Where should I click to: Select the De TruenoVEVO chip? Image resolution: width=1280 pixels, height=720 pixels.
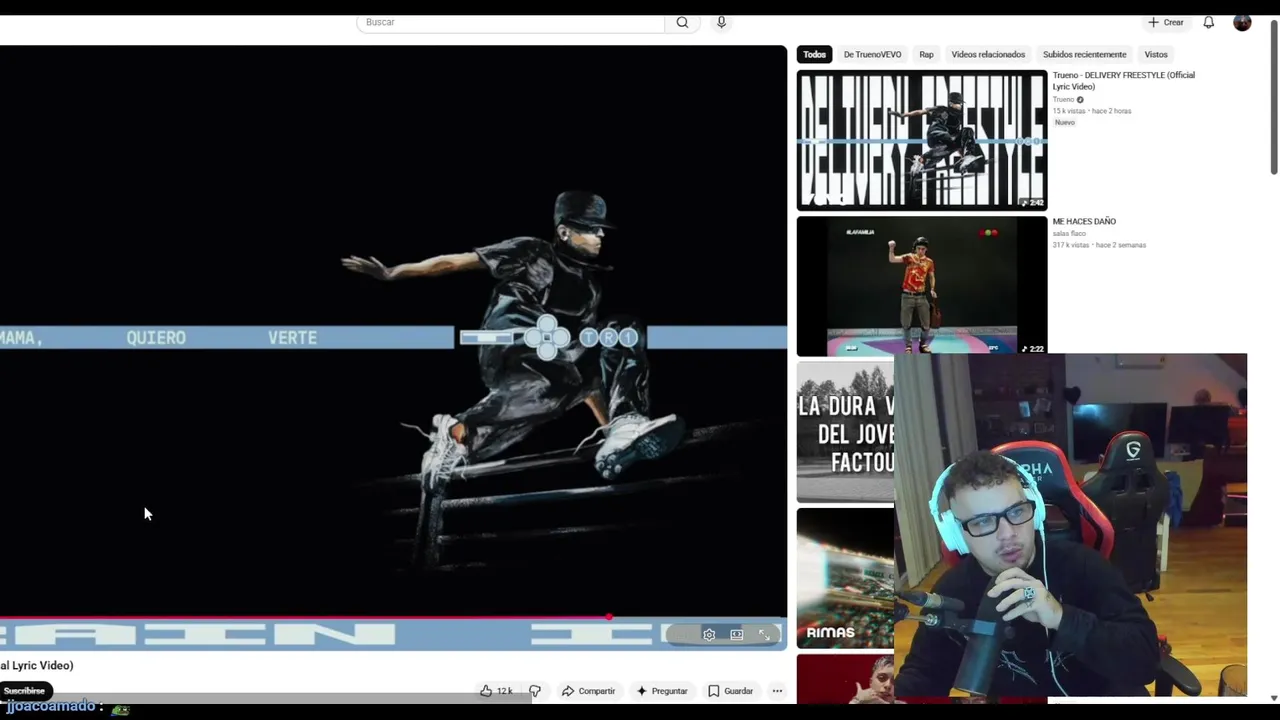pos(872,54)
